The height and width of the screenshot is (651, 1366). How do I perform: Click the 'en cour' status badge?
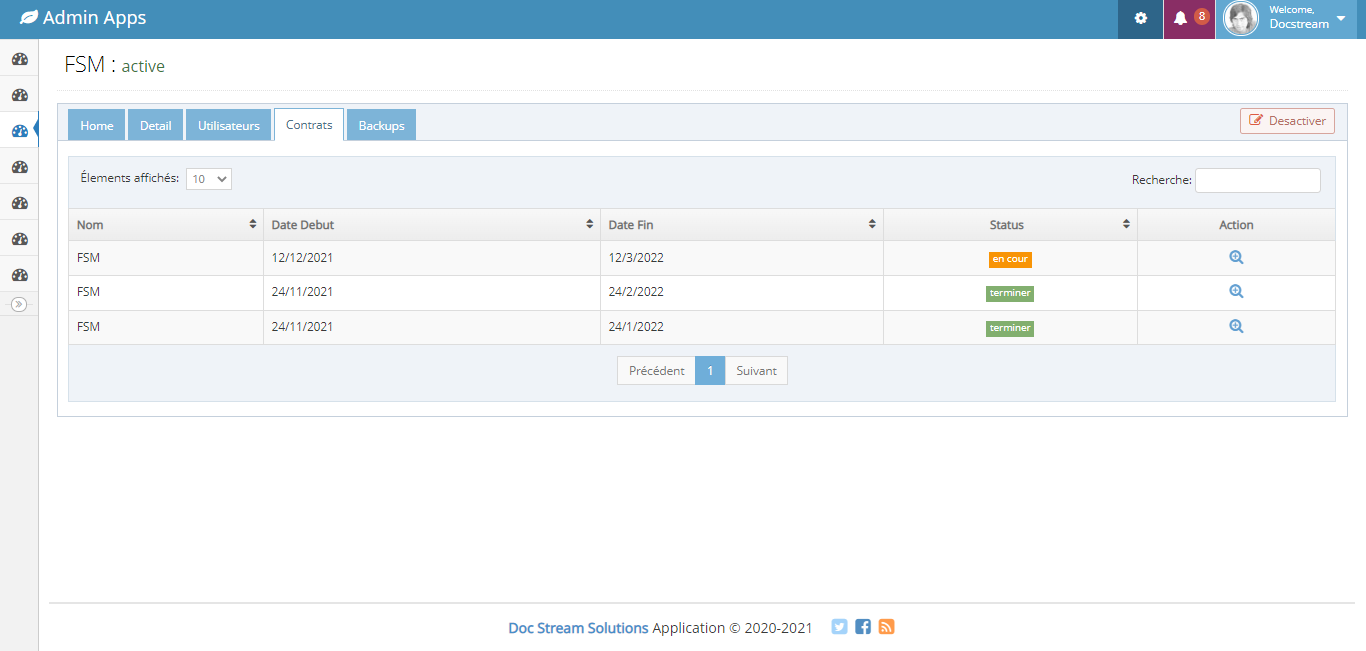1010,259
